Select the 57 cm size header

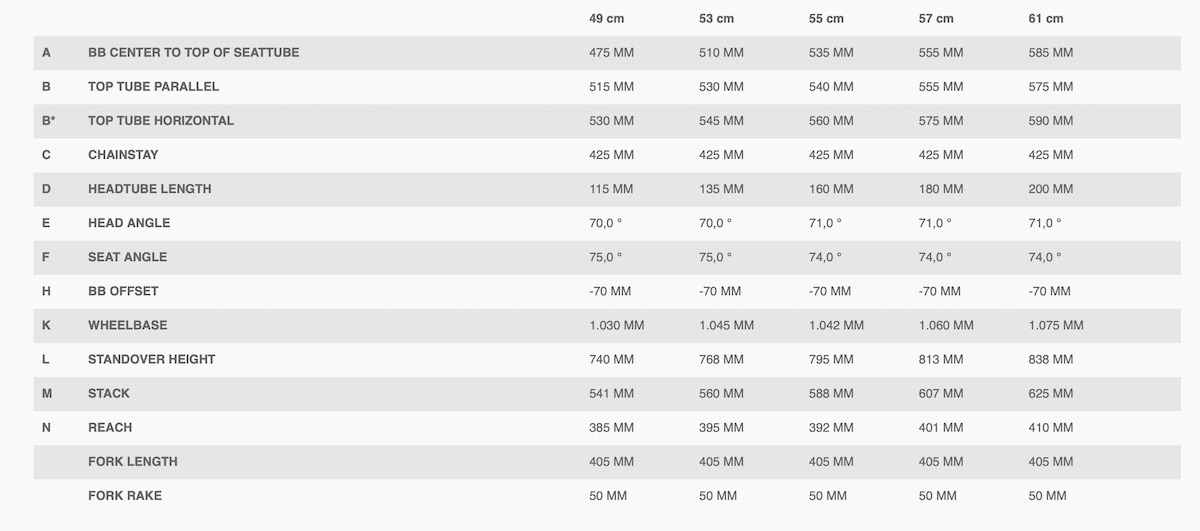[x=936, y=18]
